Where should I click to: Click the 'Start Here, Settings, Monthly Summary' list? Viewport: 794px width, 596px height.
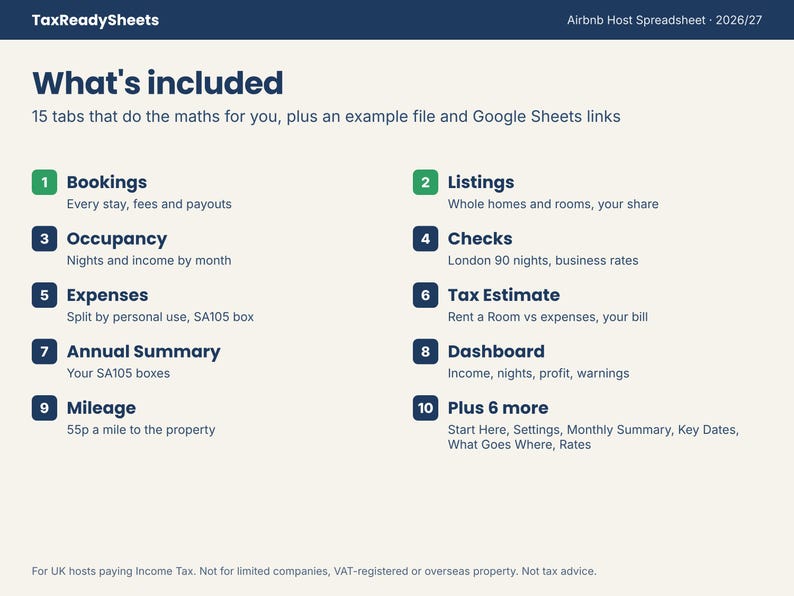click(593, 437)
